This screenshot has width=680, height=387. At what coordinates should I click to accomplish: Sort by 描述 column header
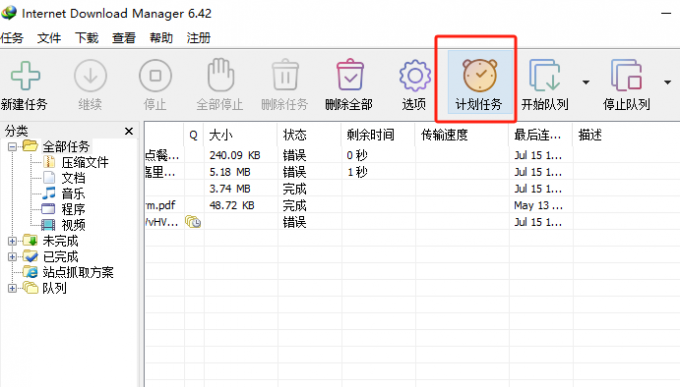pyautogui.click(x=590, y=135)
